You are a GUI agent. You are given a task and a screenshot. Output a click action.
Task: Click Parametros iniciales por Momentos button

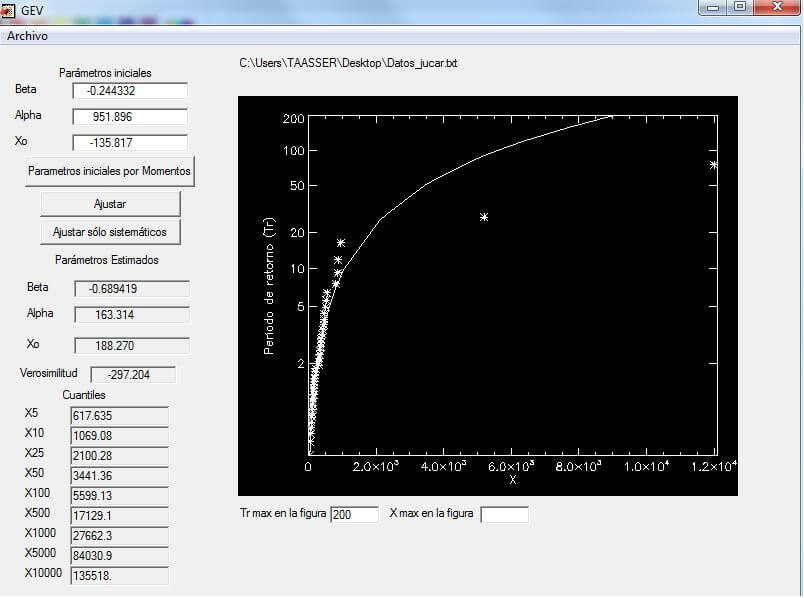pyautogui.click(x=109, y=171)
